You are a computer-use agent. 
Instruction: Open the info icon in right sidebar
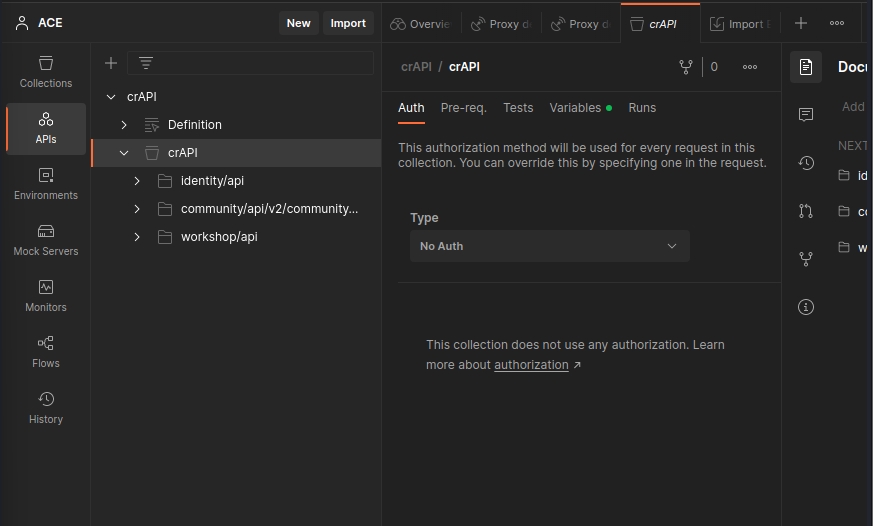tap(806, 307)
